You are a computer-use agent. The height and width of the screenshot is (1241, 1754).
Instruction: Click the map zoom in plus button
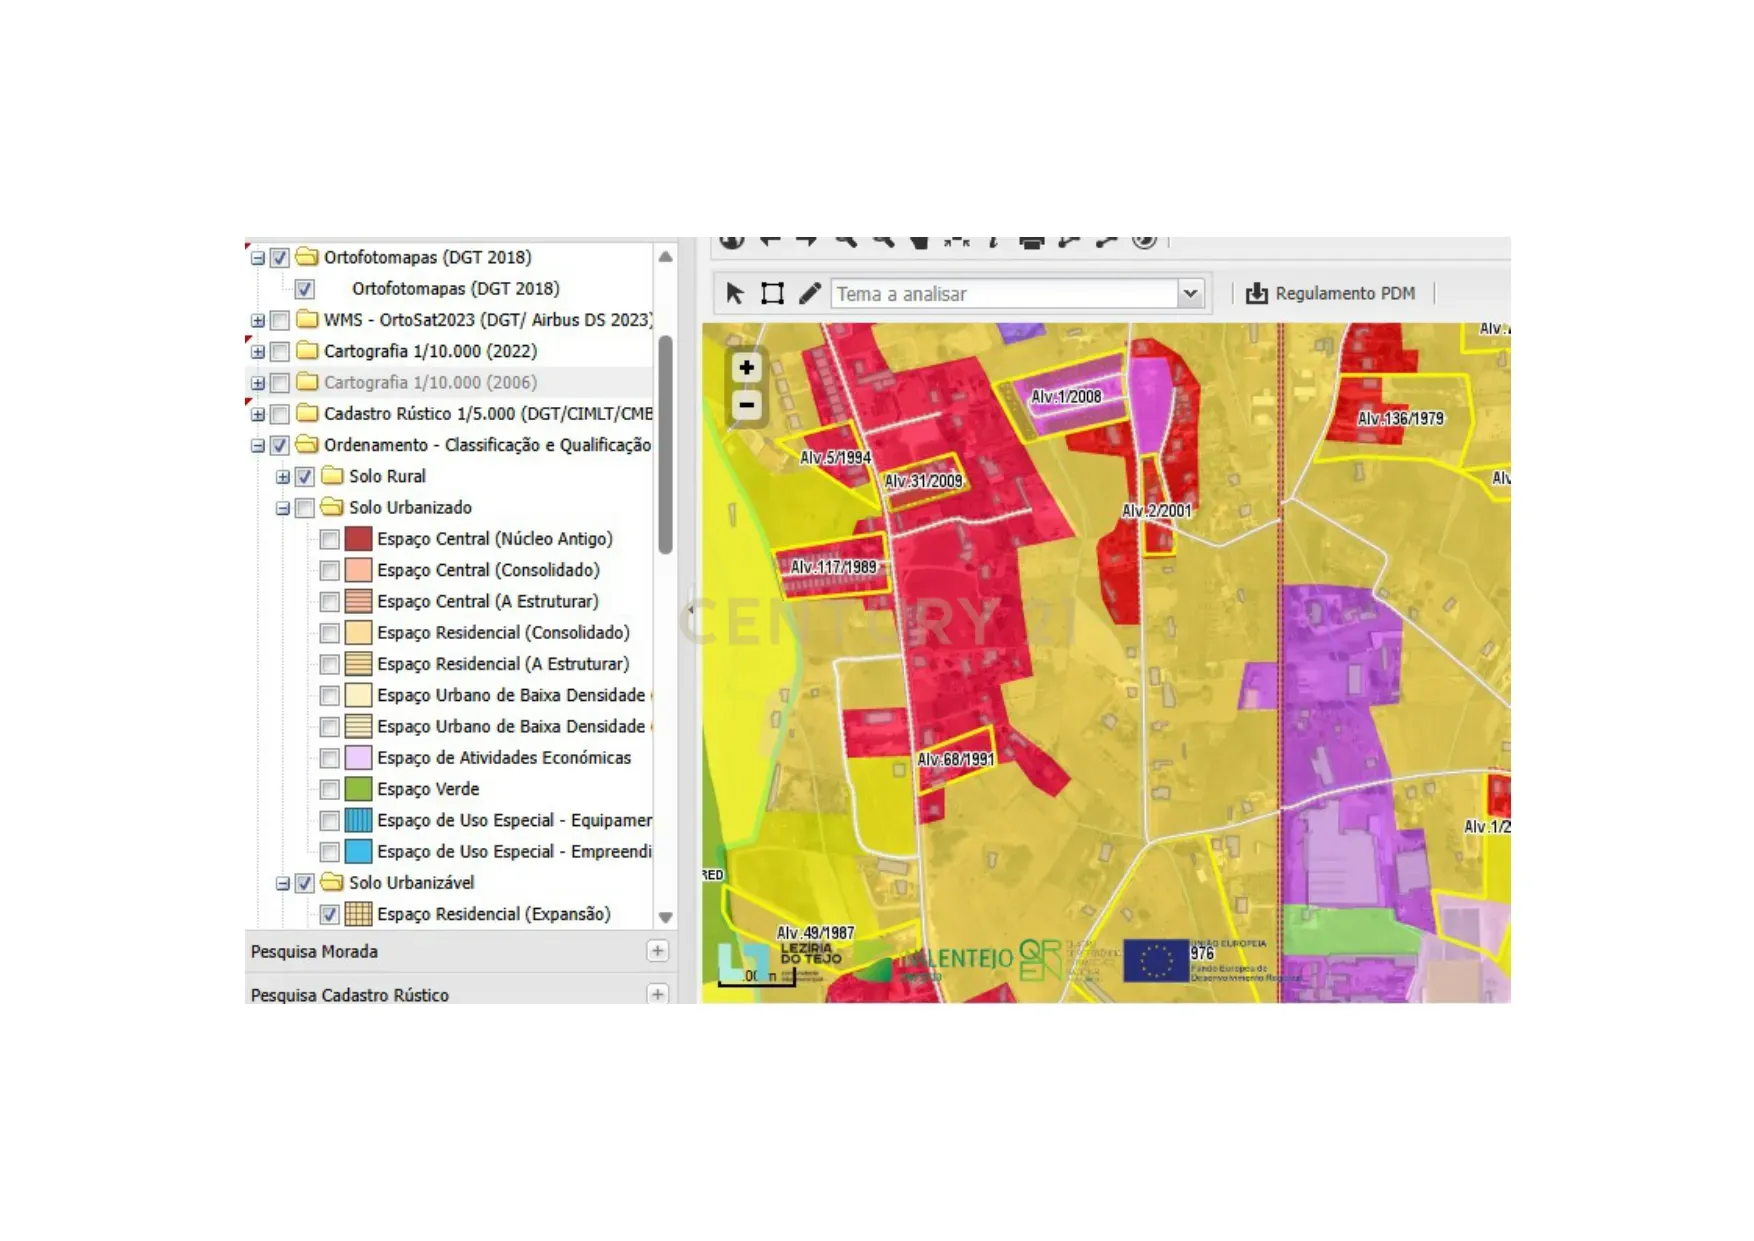pyautogui.click(x=746, y=368)
